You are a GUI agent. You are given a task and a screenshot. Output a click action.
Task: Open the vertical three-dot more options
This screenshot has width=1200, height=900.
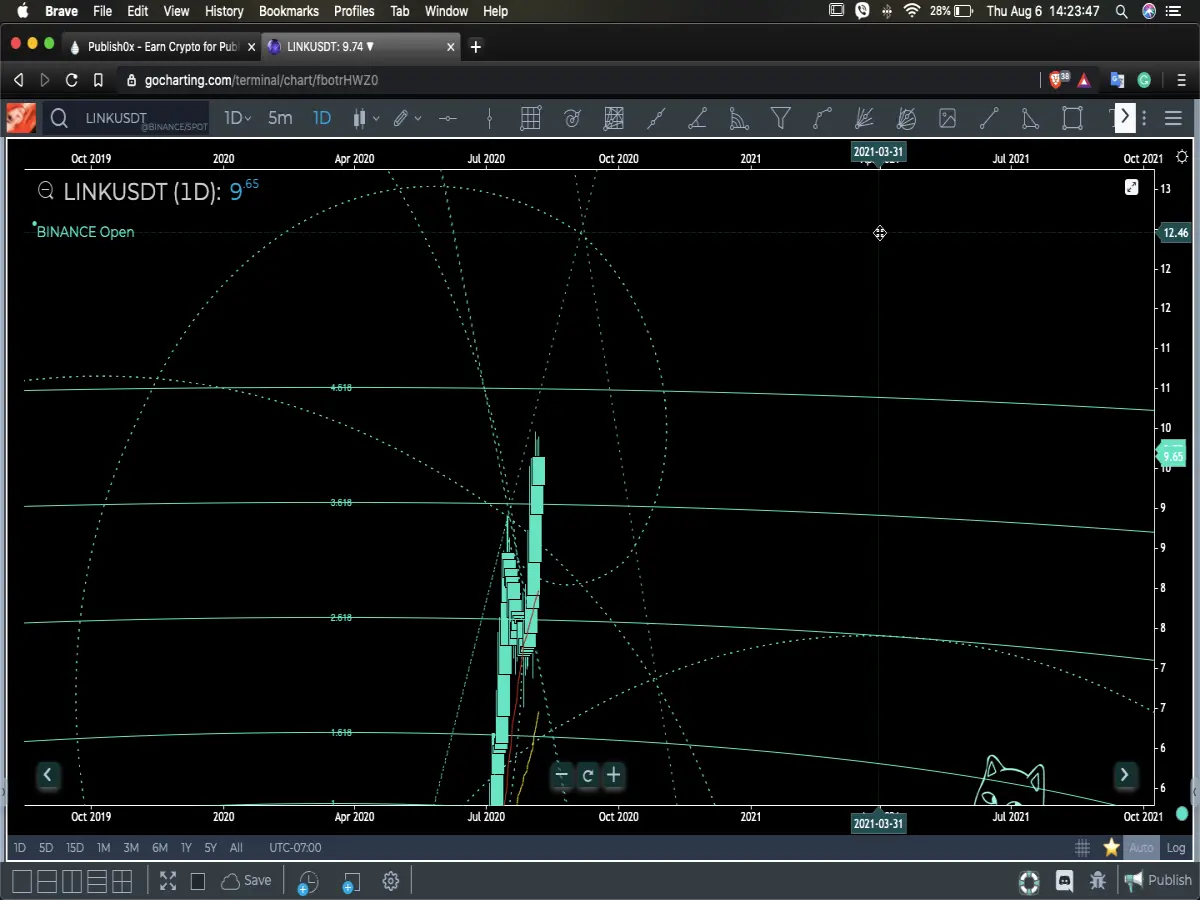(x=1144, y=118)
